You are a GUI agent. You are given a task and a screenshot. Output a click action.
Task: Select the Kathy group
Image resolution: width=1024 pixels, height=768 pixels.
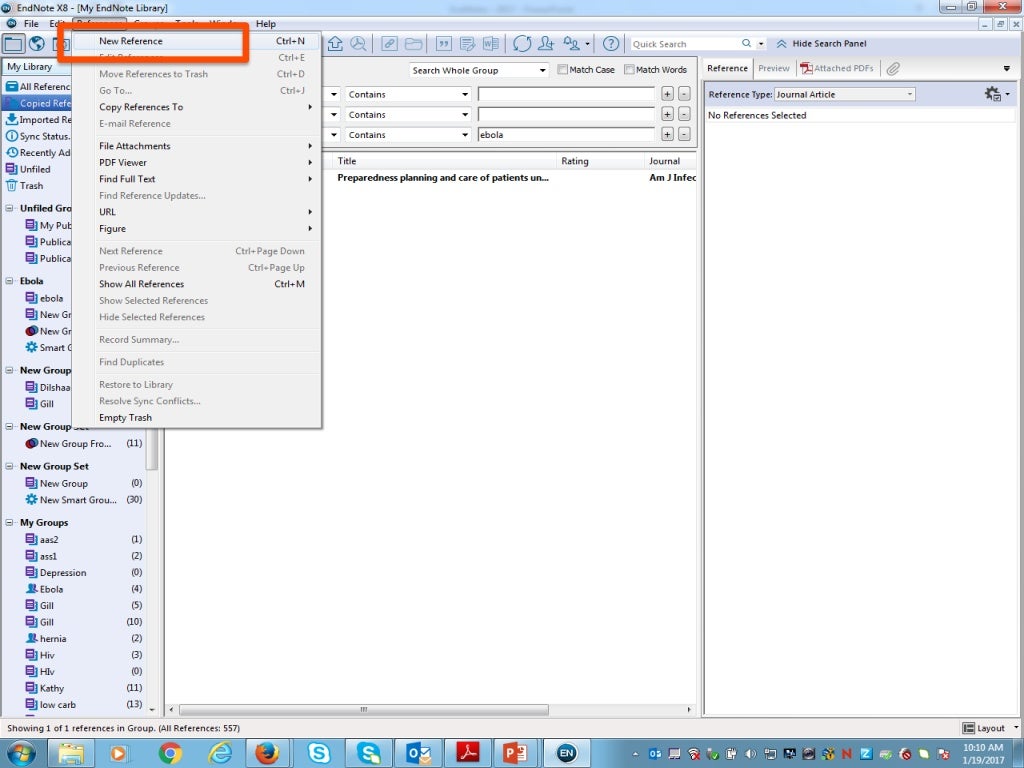[52, 688]
